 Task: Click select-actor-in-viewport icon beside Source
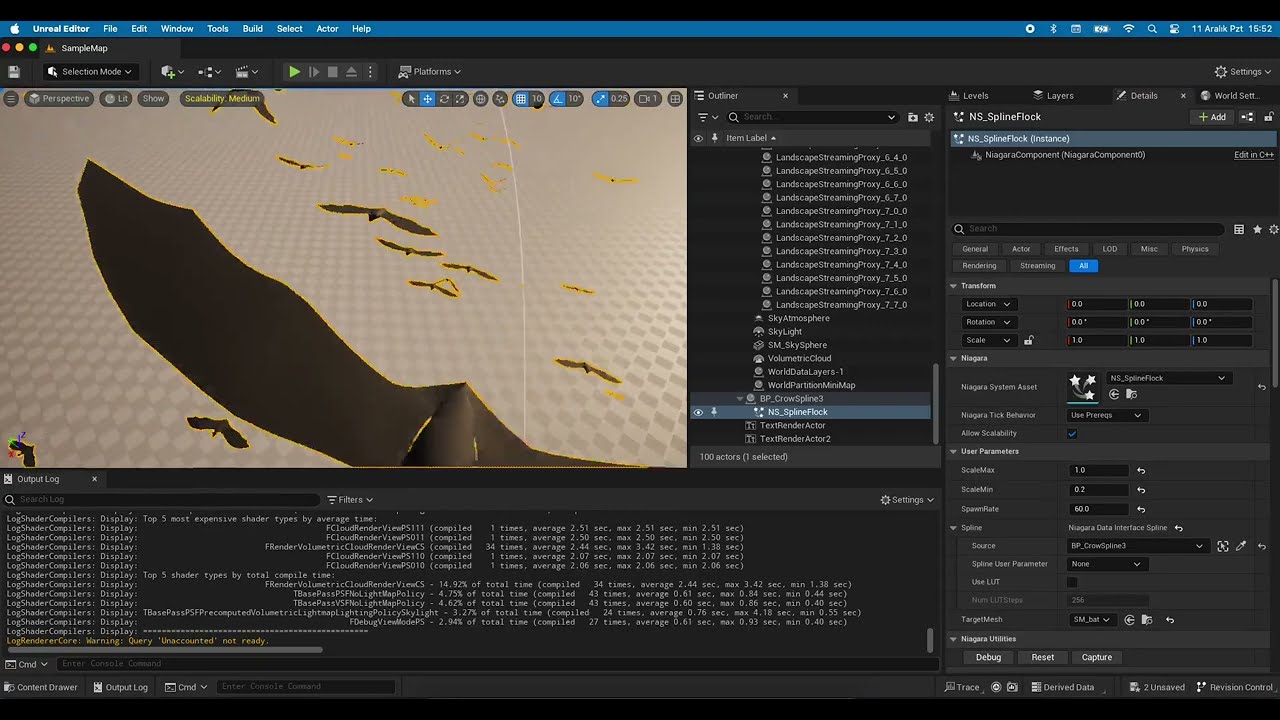[1223, 546]
